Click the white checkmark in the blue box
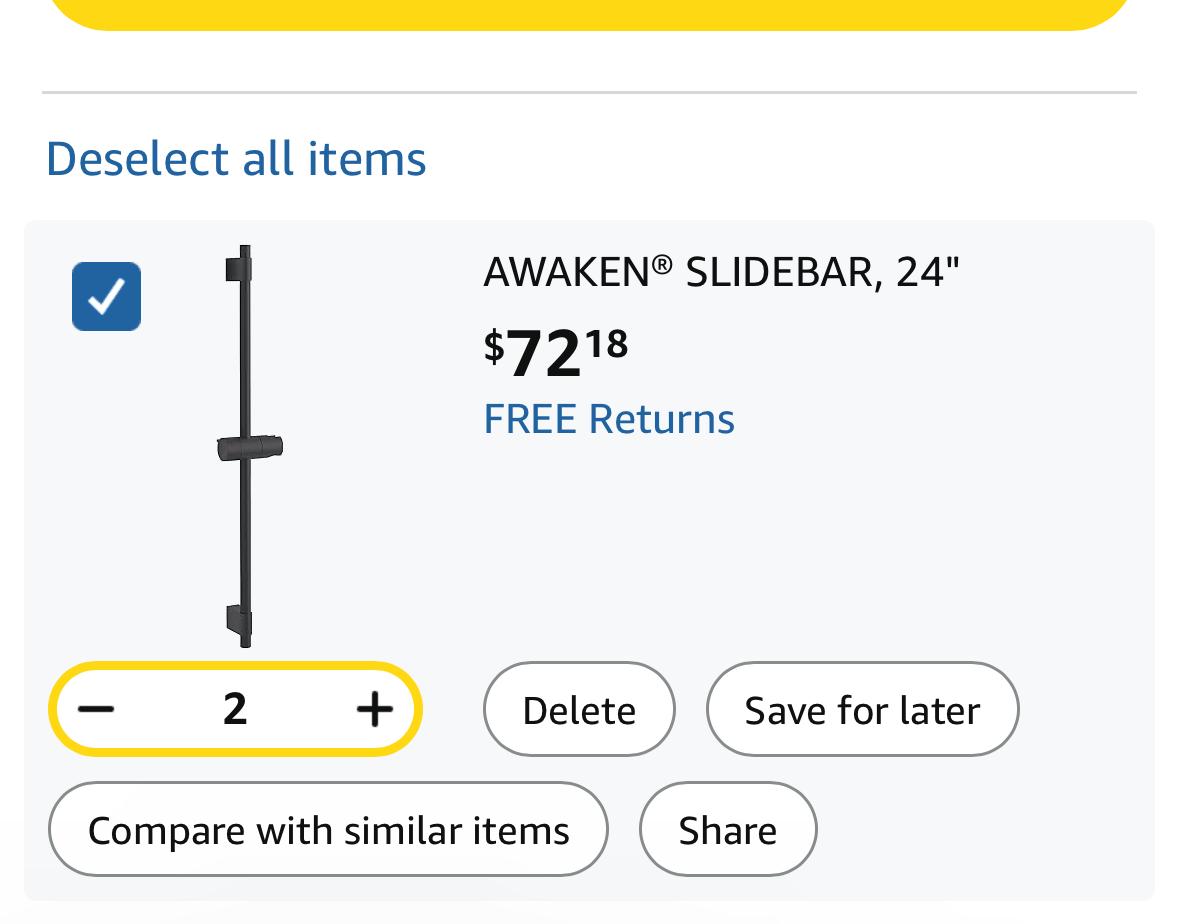The width and height of the screenshot is (1179, 924). coord(106,296)
